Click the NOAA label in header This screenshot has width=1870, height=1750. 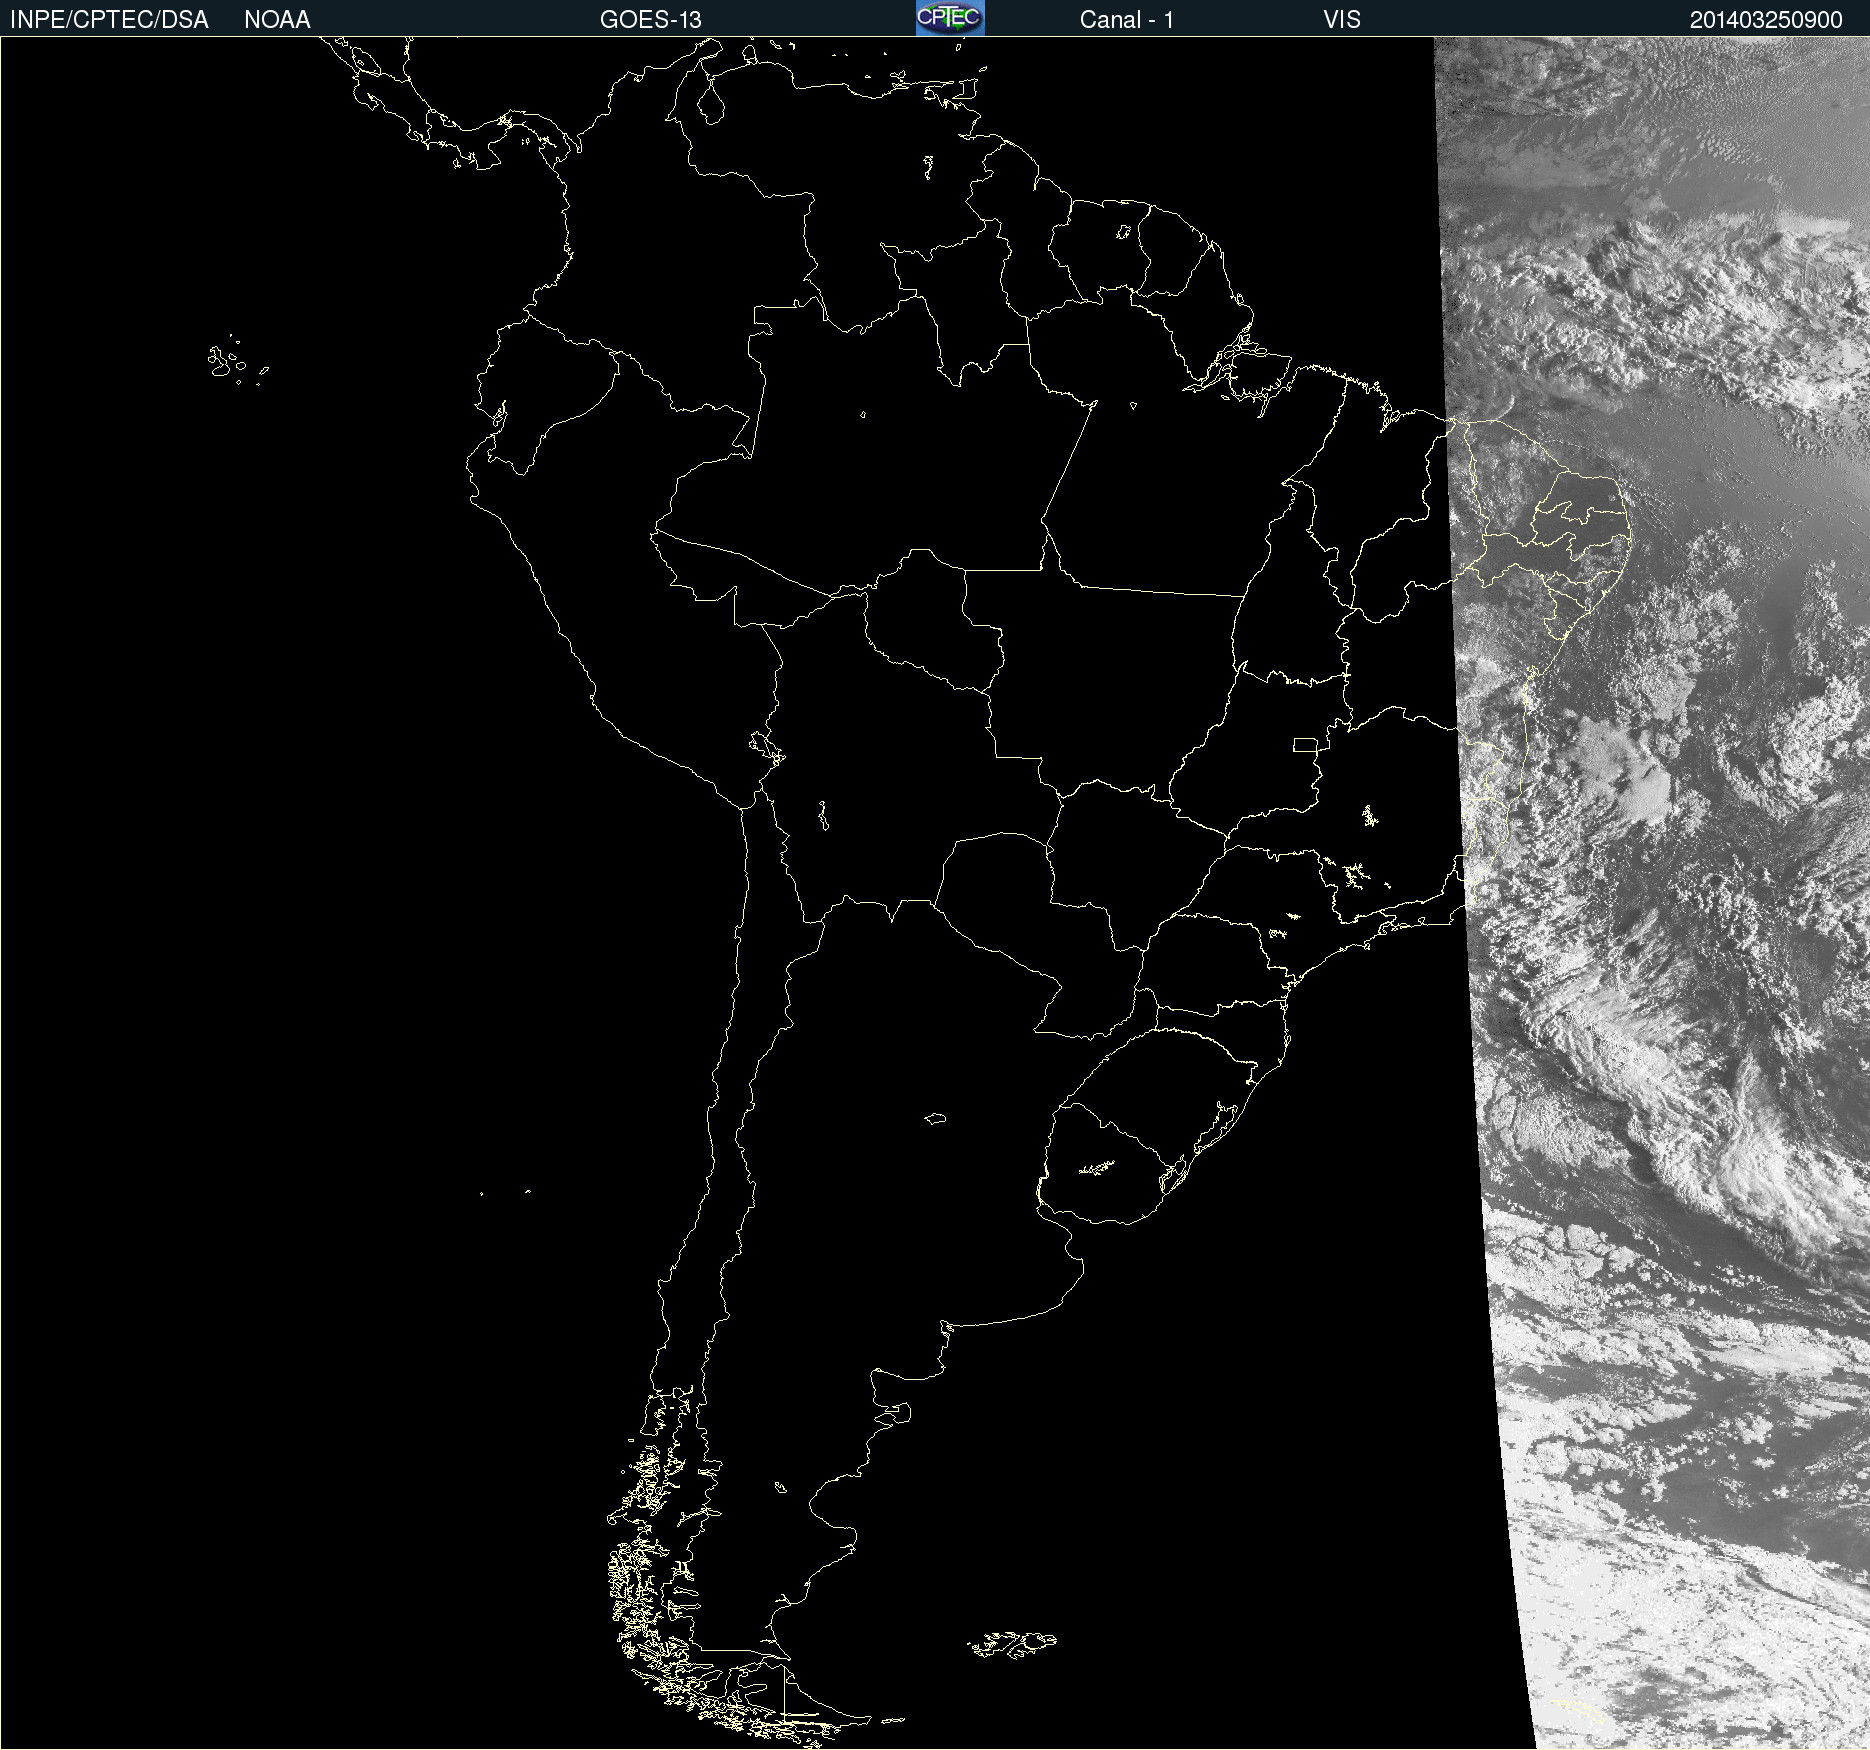277,20
